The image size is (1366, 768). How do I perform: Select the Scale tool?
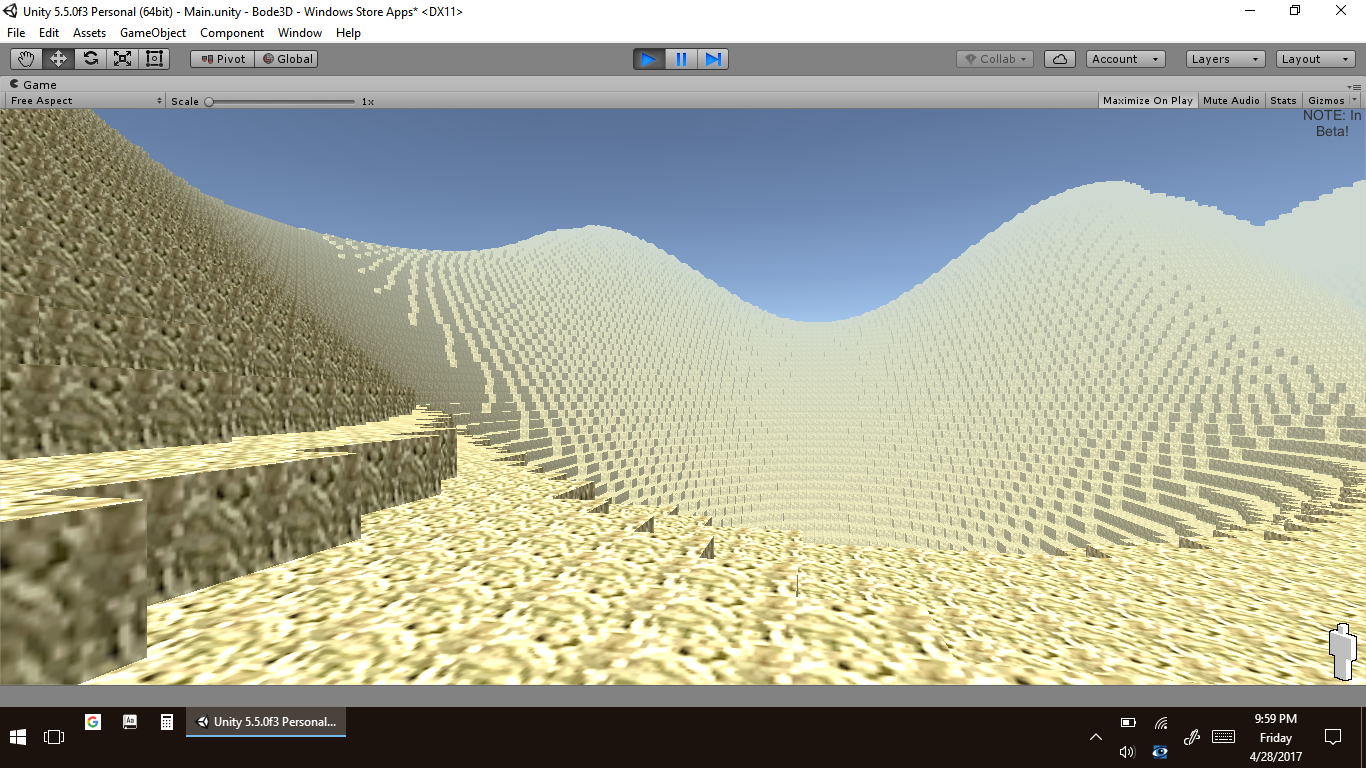pos(122,59)
